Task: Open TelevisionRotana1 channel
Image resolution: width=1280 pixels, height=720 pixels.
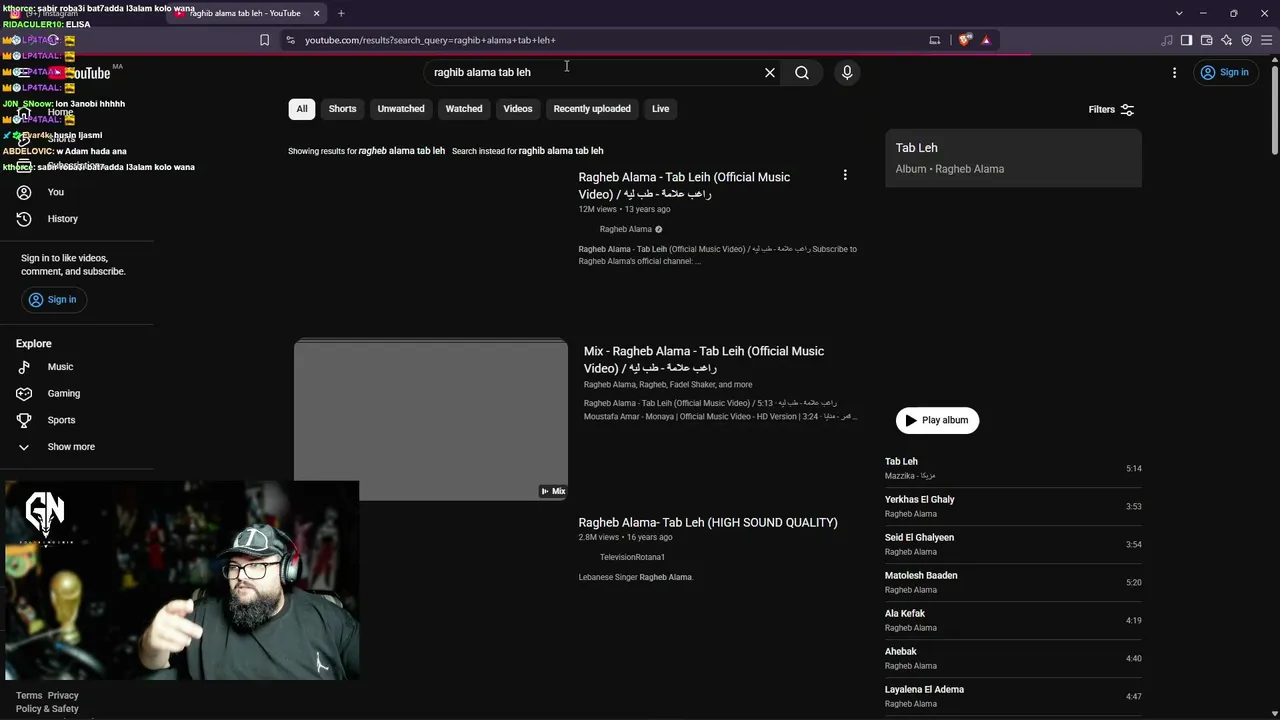Action: [632, 557]
